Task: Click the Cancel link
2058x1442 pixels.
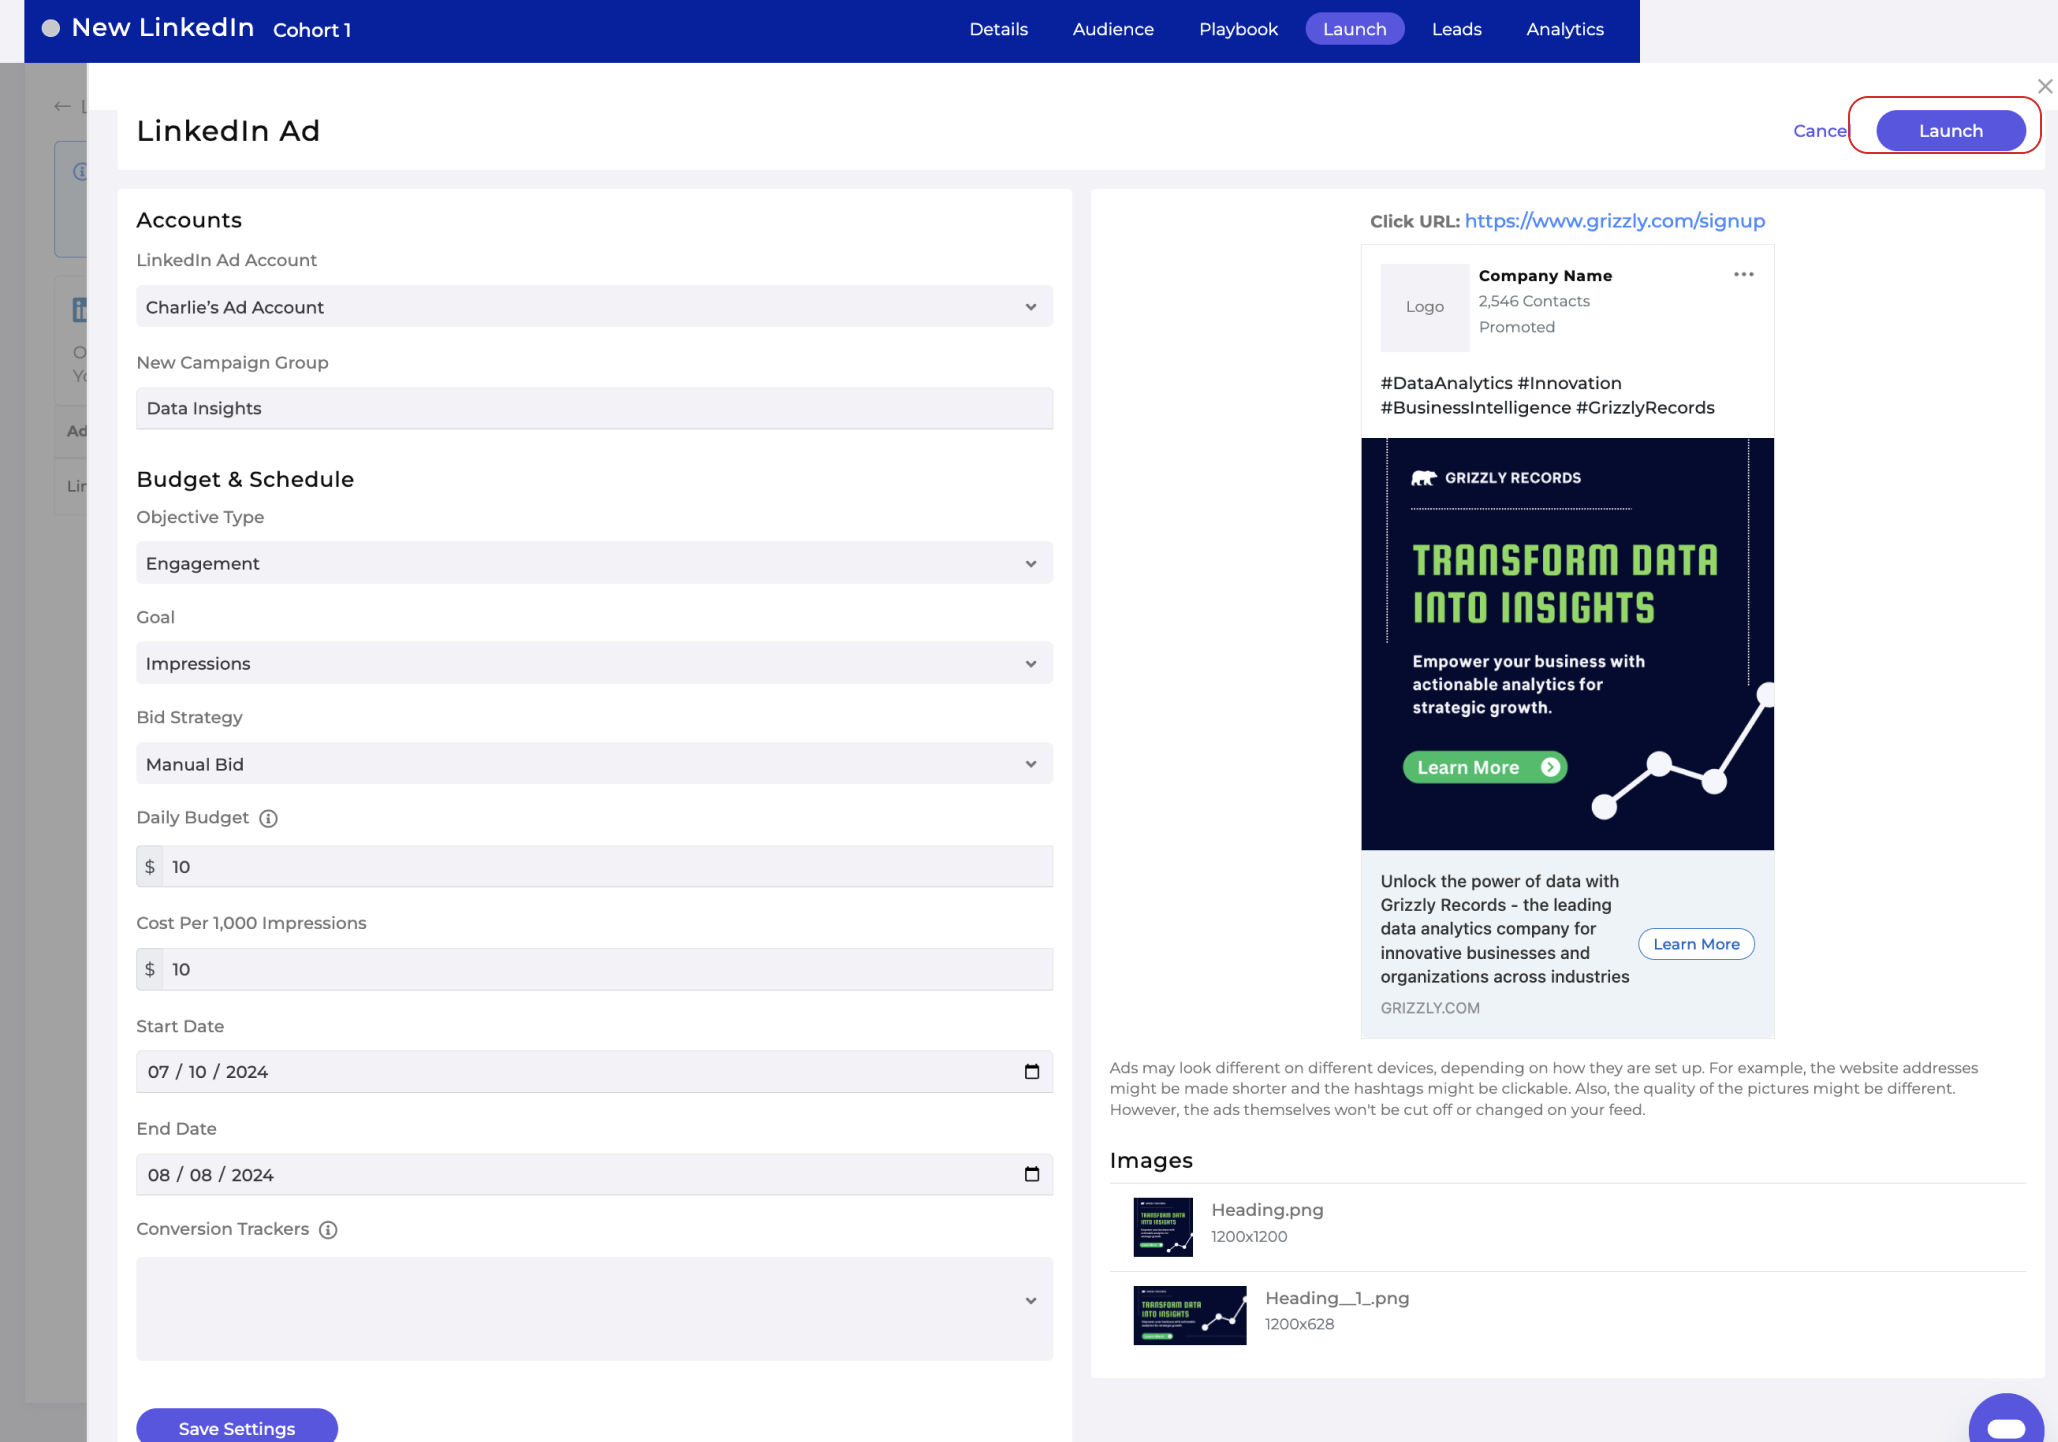Action: pos(1821,131)
